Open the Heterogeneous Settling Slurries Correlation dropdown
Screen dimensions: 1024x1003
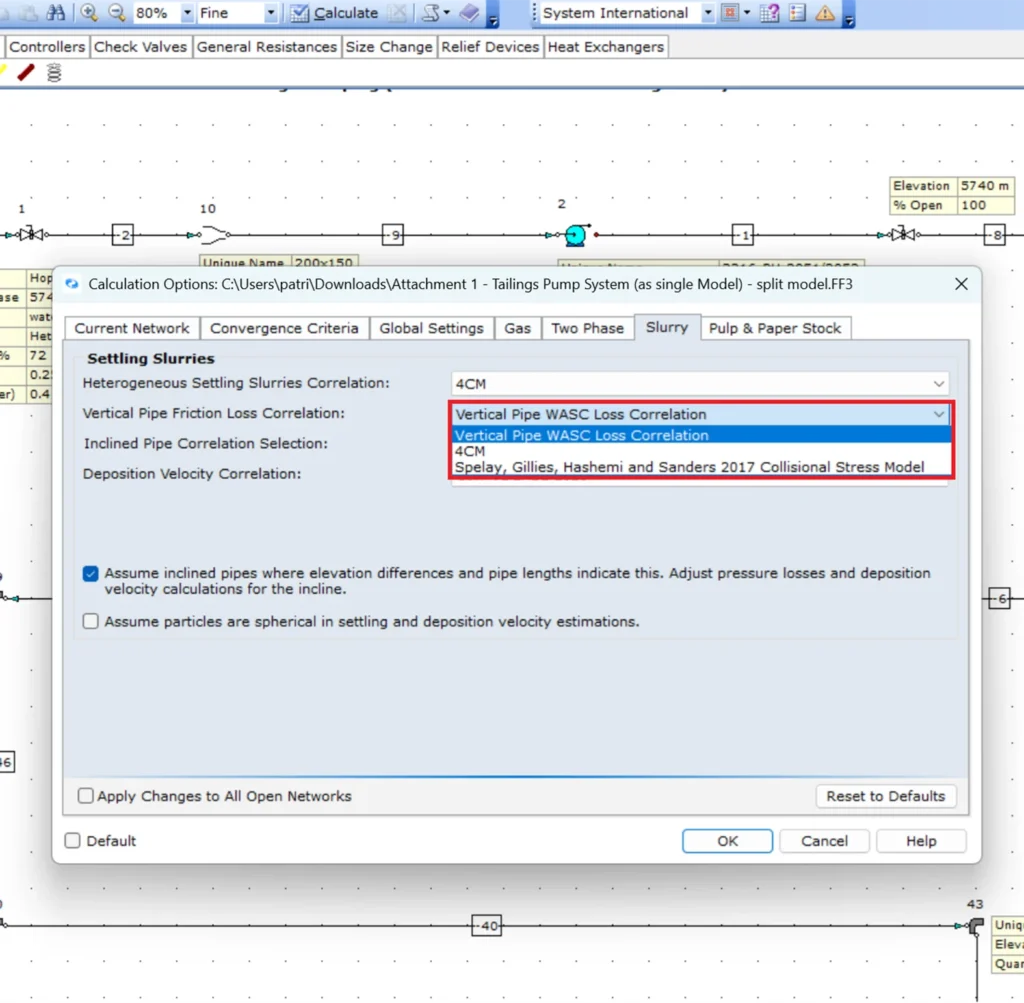point(938,383)
